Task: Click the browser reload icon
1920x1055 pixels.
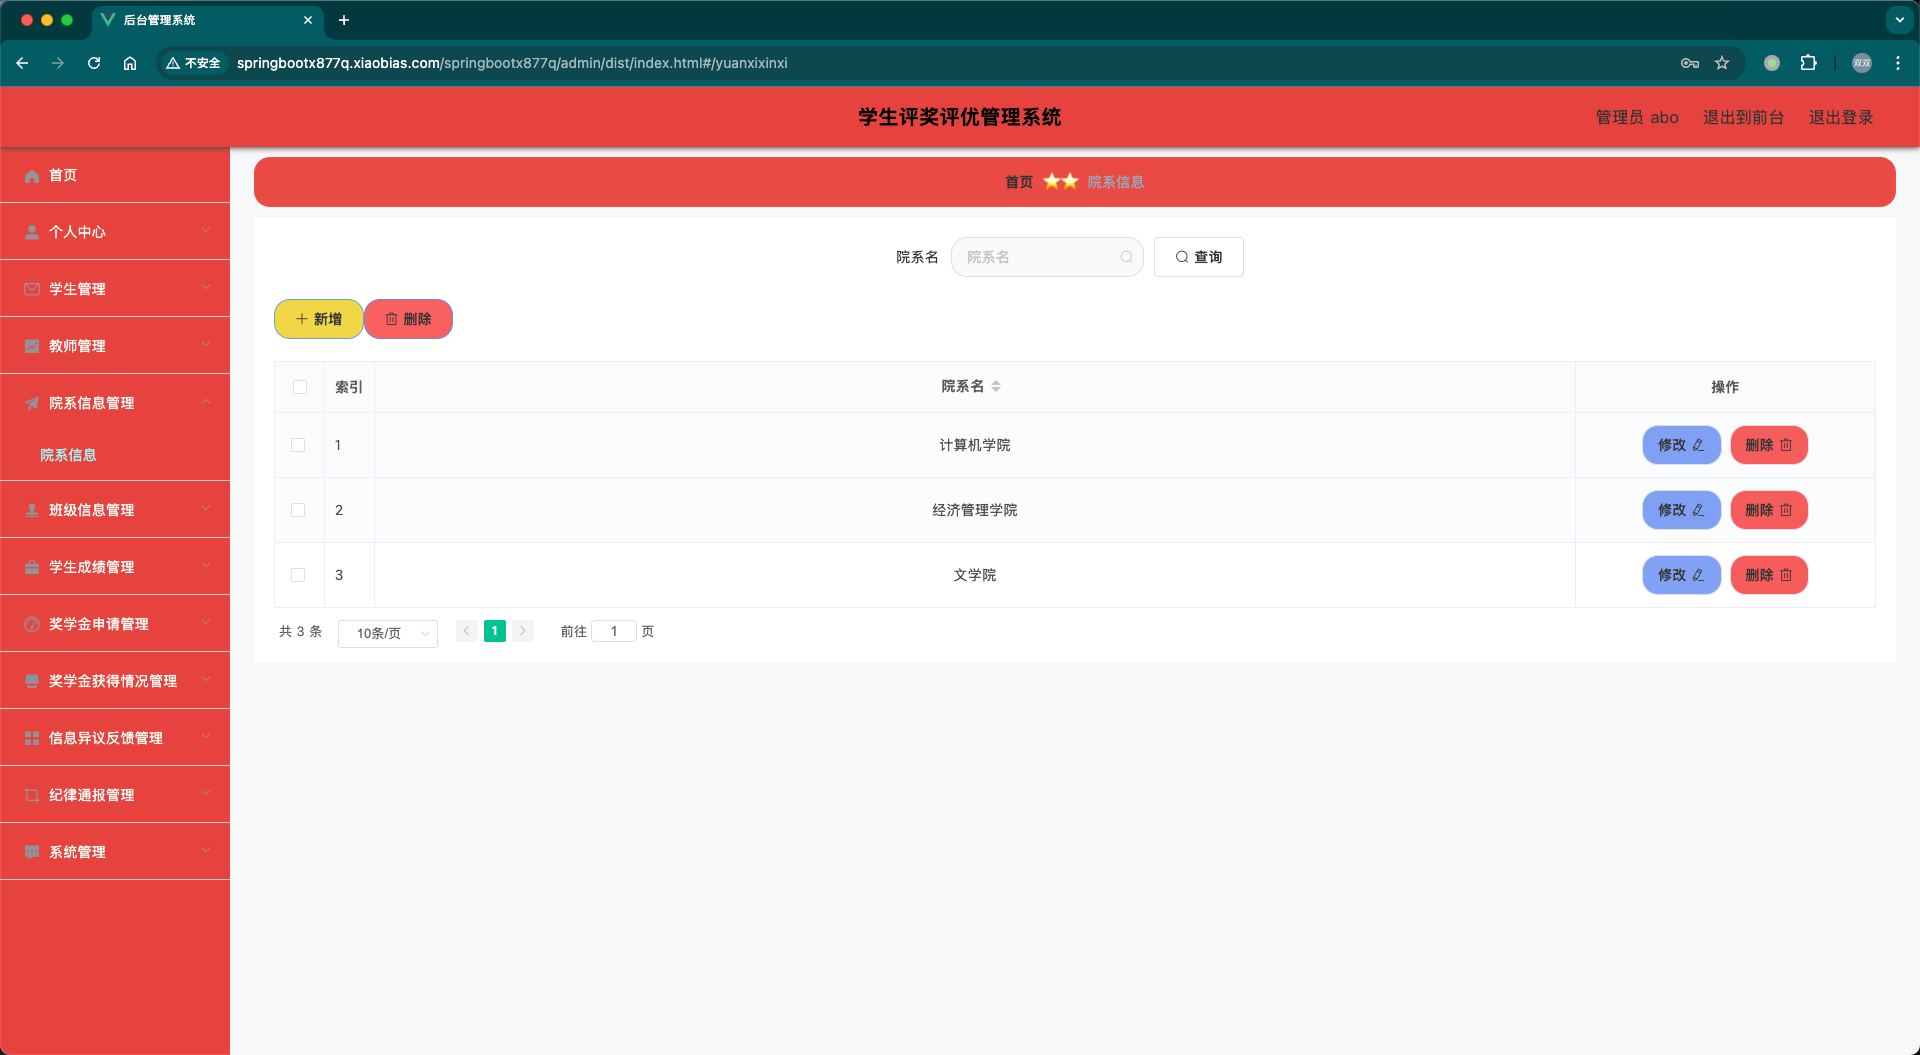Action: tap(94, 63)
